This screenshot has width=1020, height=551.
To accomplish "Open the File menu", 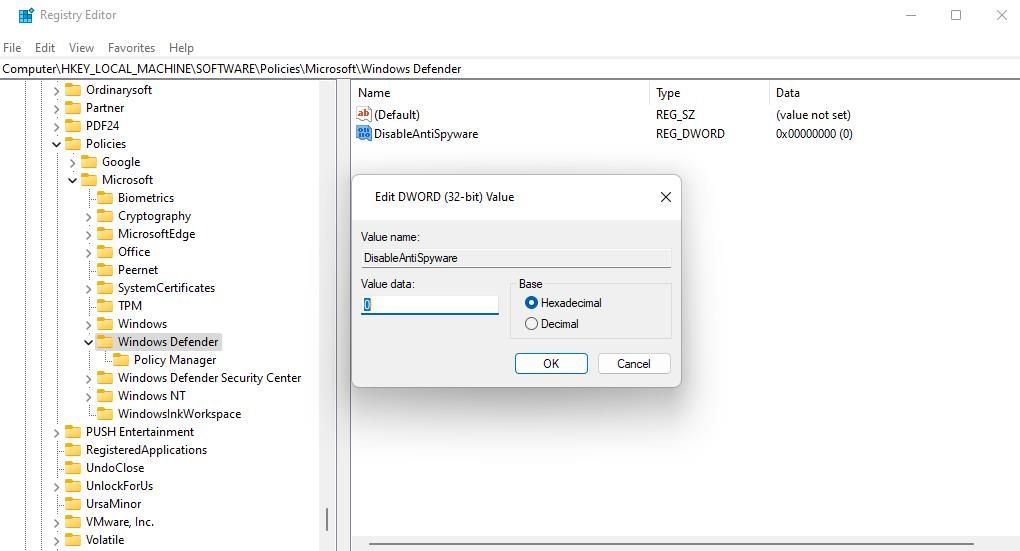I will click(12, 47).
